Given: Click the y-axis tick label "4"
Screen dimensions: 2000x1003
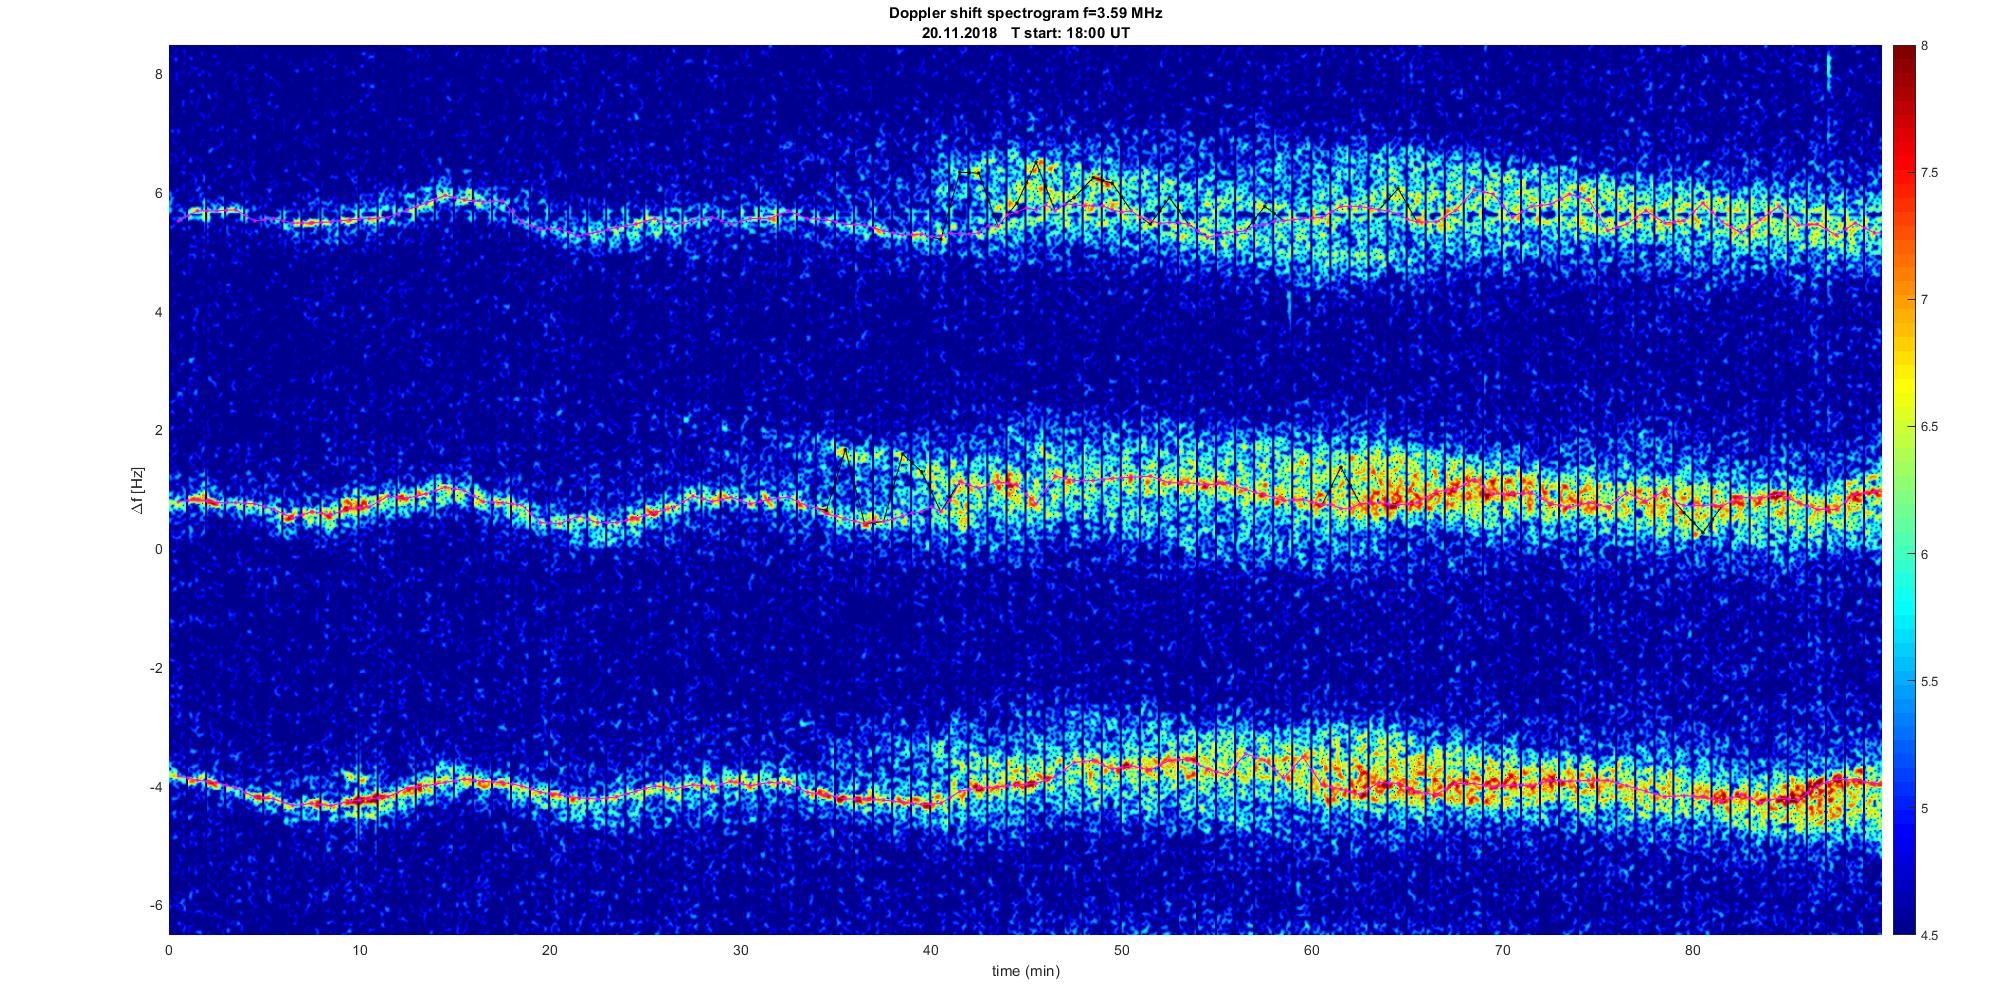Looking at the screenshot, I should click(x=158, y=312).
